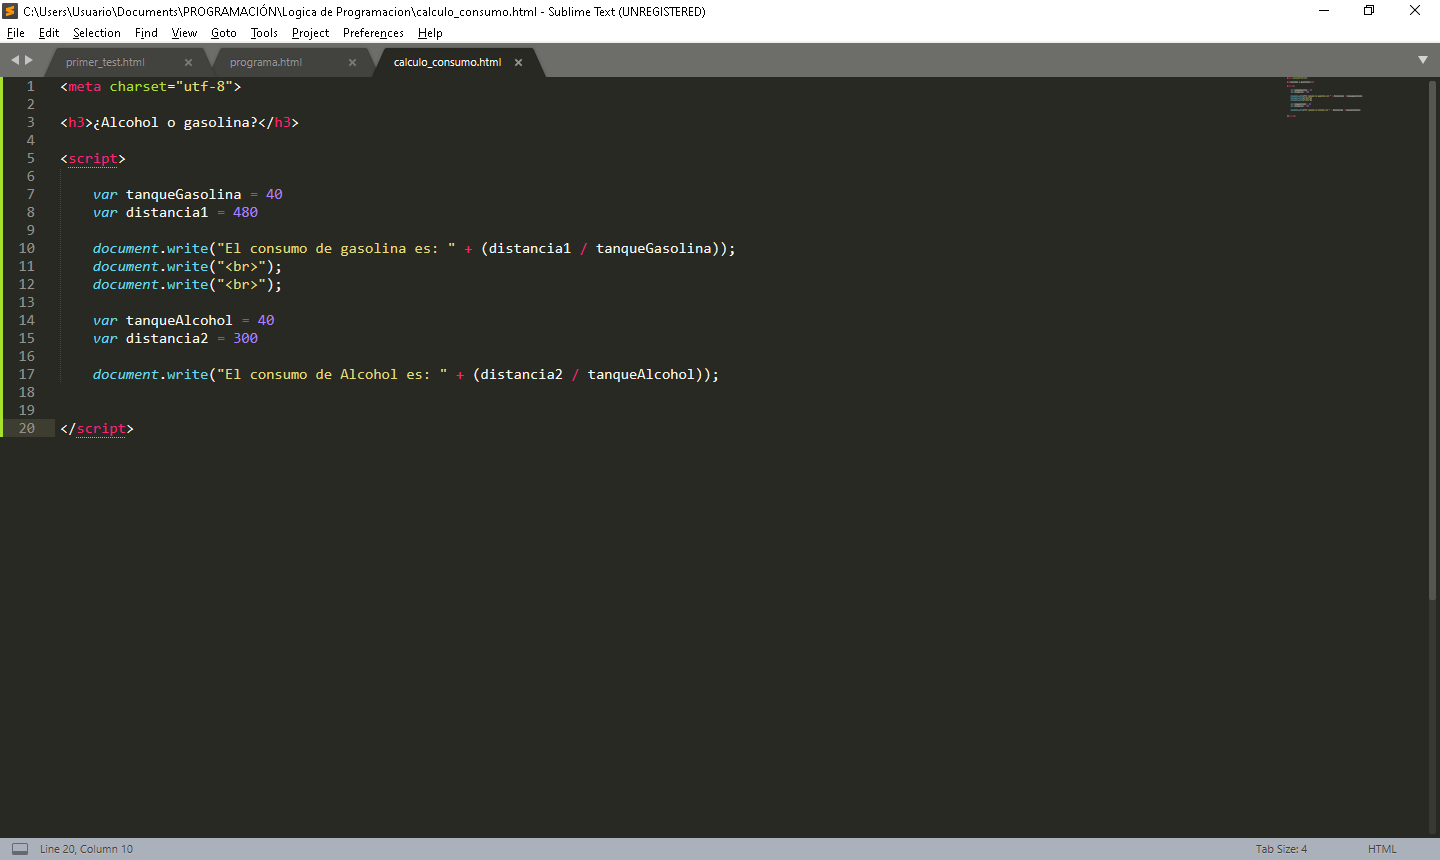
Task: Click the 'El consumo de gasolina es' string
Action: [x=336, y=249]
